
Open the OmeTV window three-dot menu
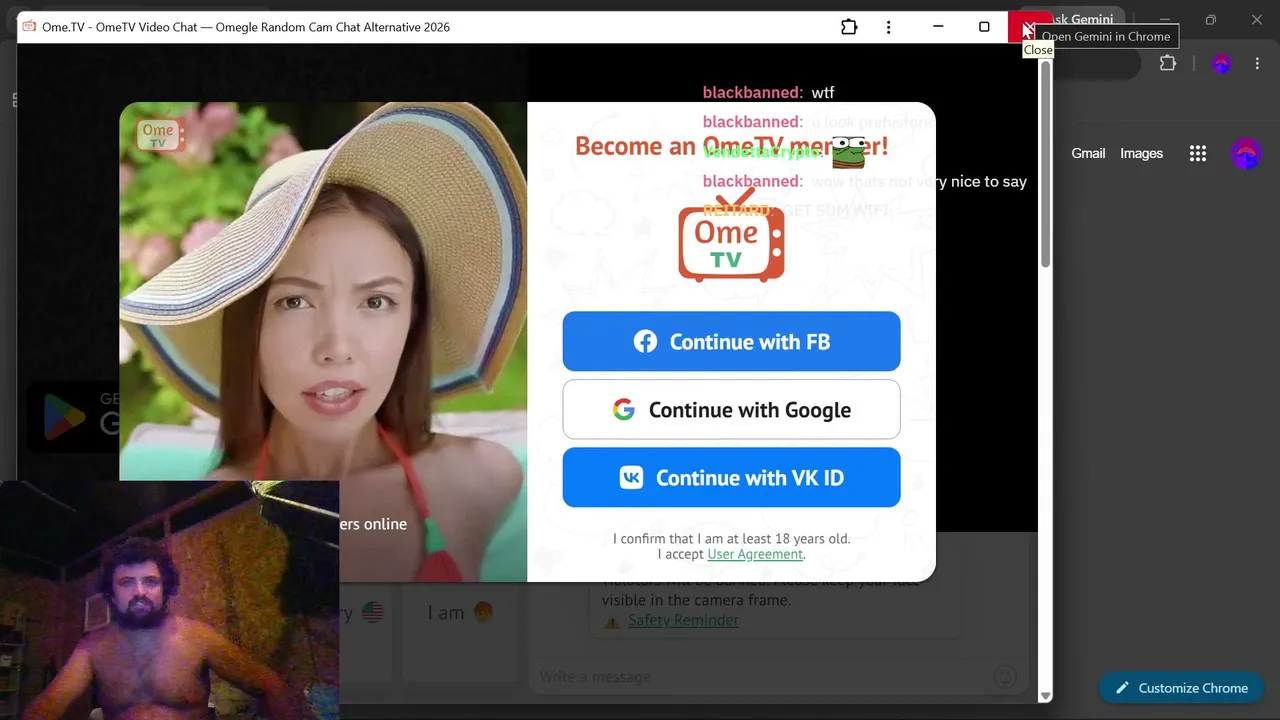(x=888, y=27)
